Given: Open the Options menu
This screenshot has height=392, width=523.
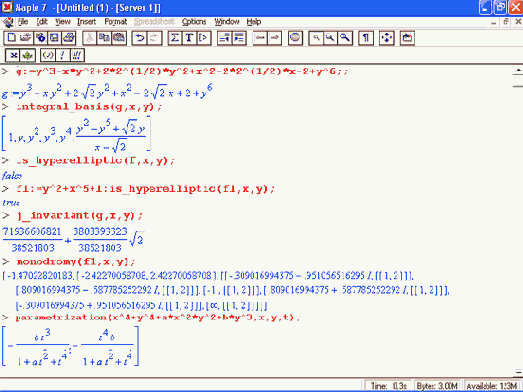Looking at the screenshot, I should 194,22.
